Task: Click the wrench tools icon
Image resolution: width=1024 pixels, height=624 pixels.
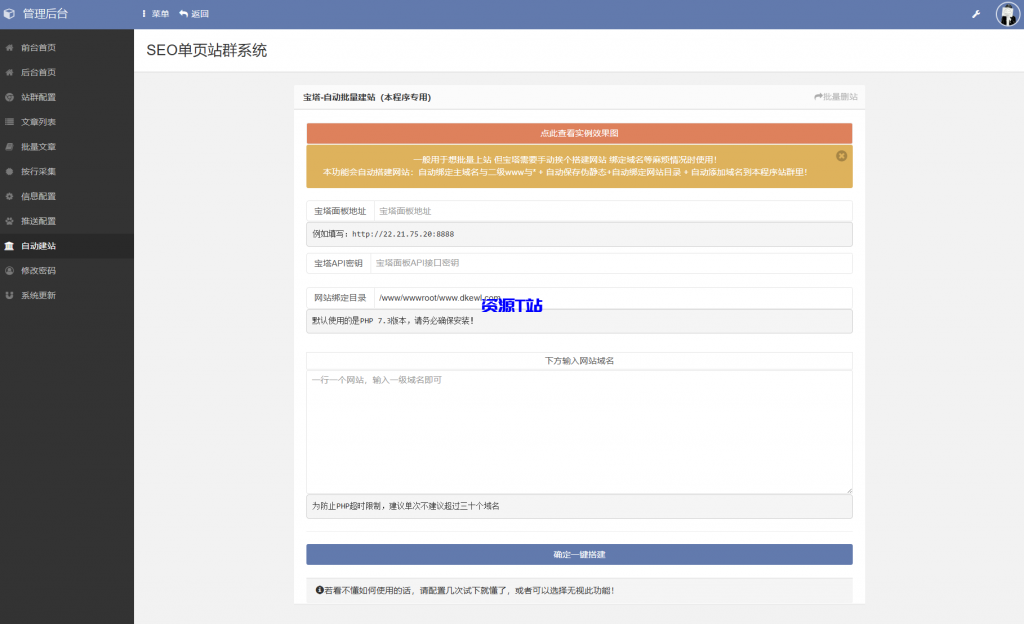Action: [975, 14]
